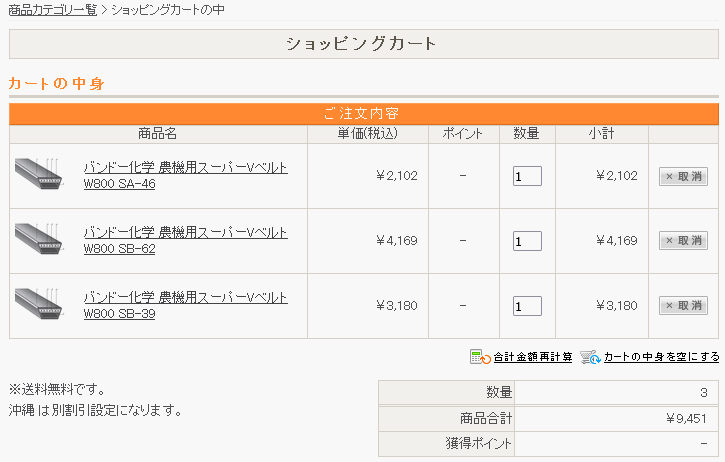Open the W800 SB-62 product link
The height and width of the screenshot is (462, 725).
[x=185, y=240]
